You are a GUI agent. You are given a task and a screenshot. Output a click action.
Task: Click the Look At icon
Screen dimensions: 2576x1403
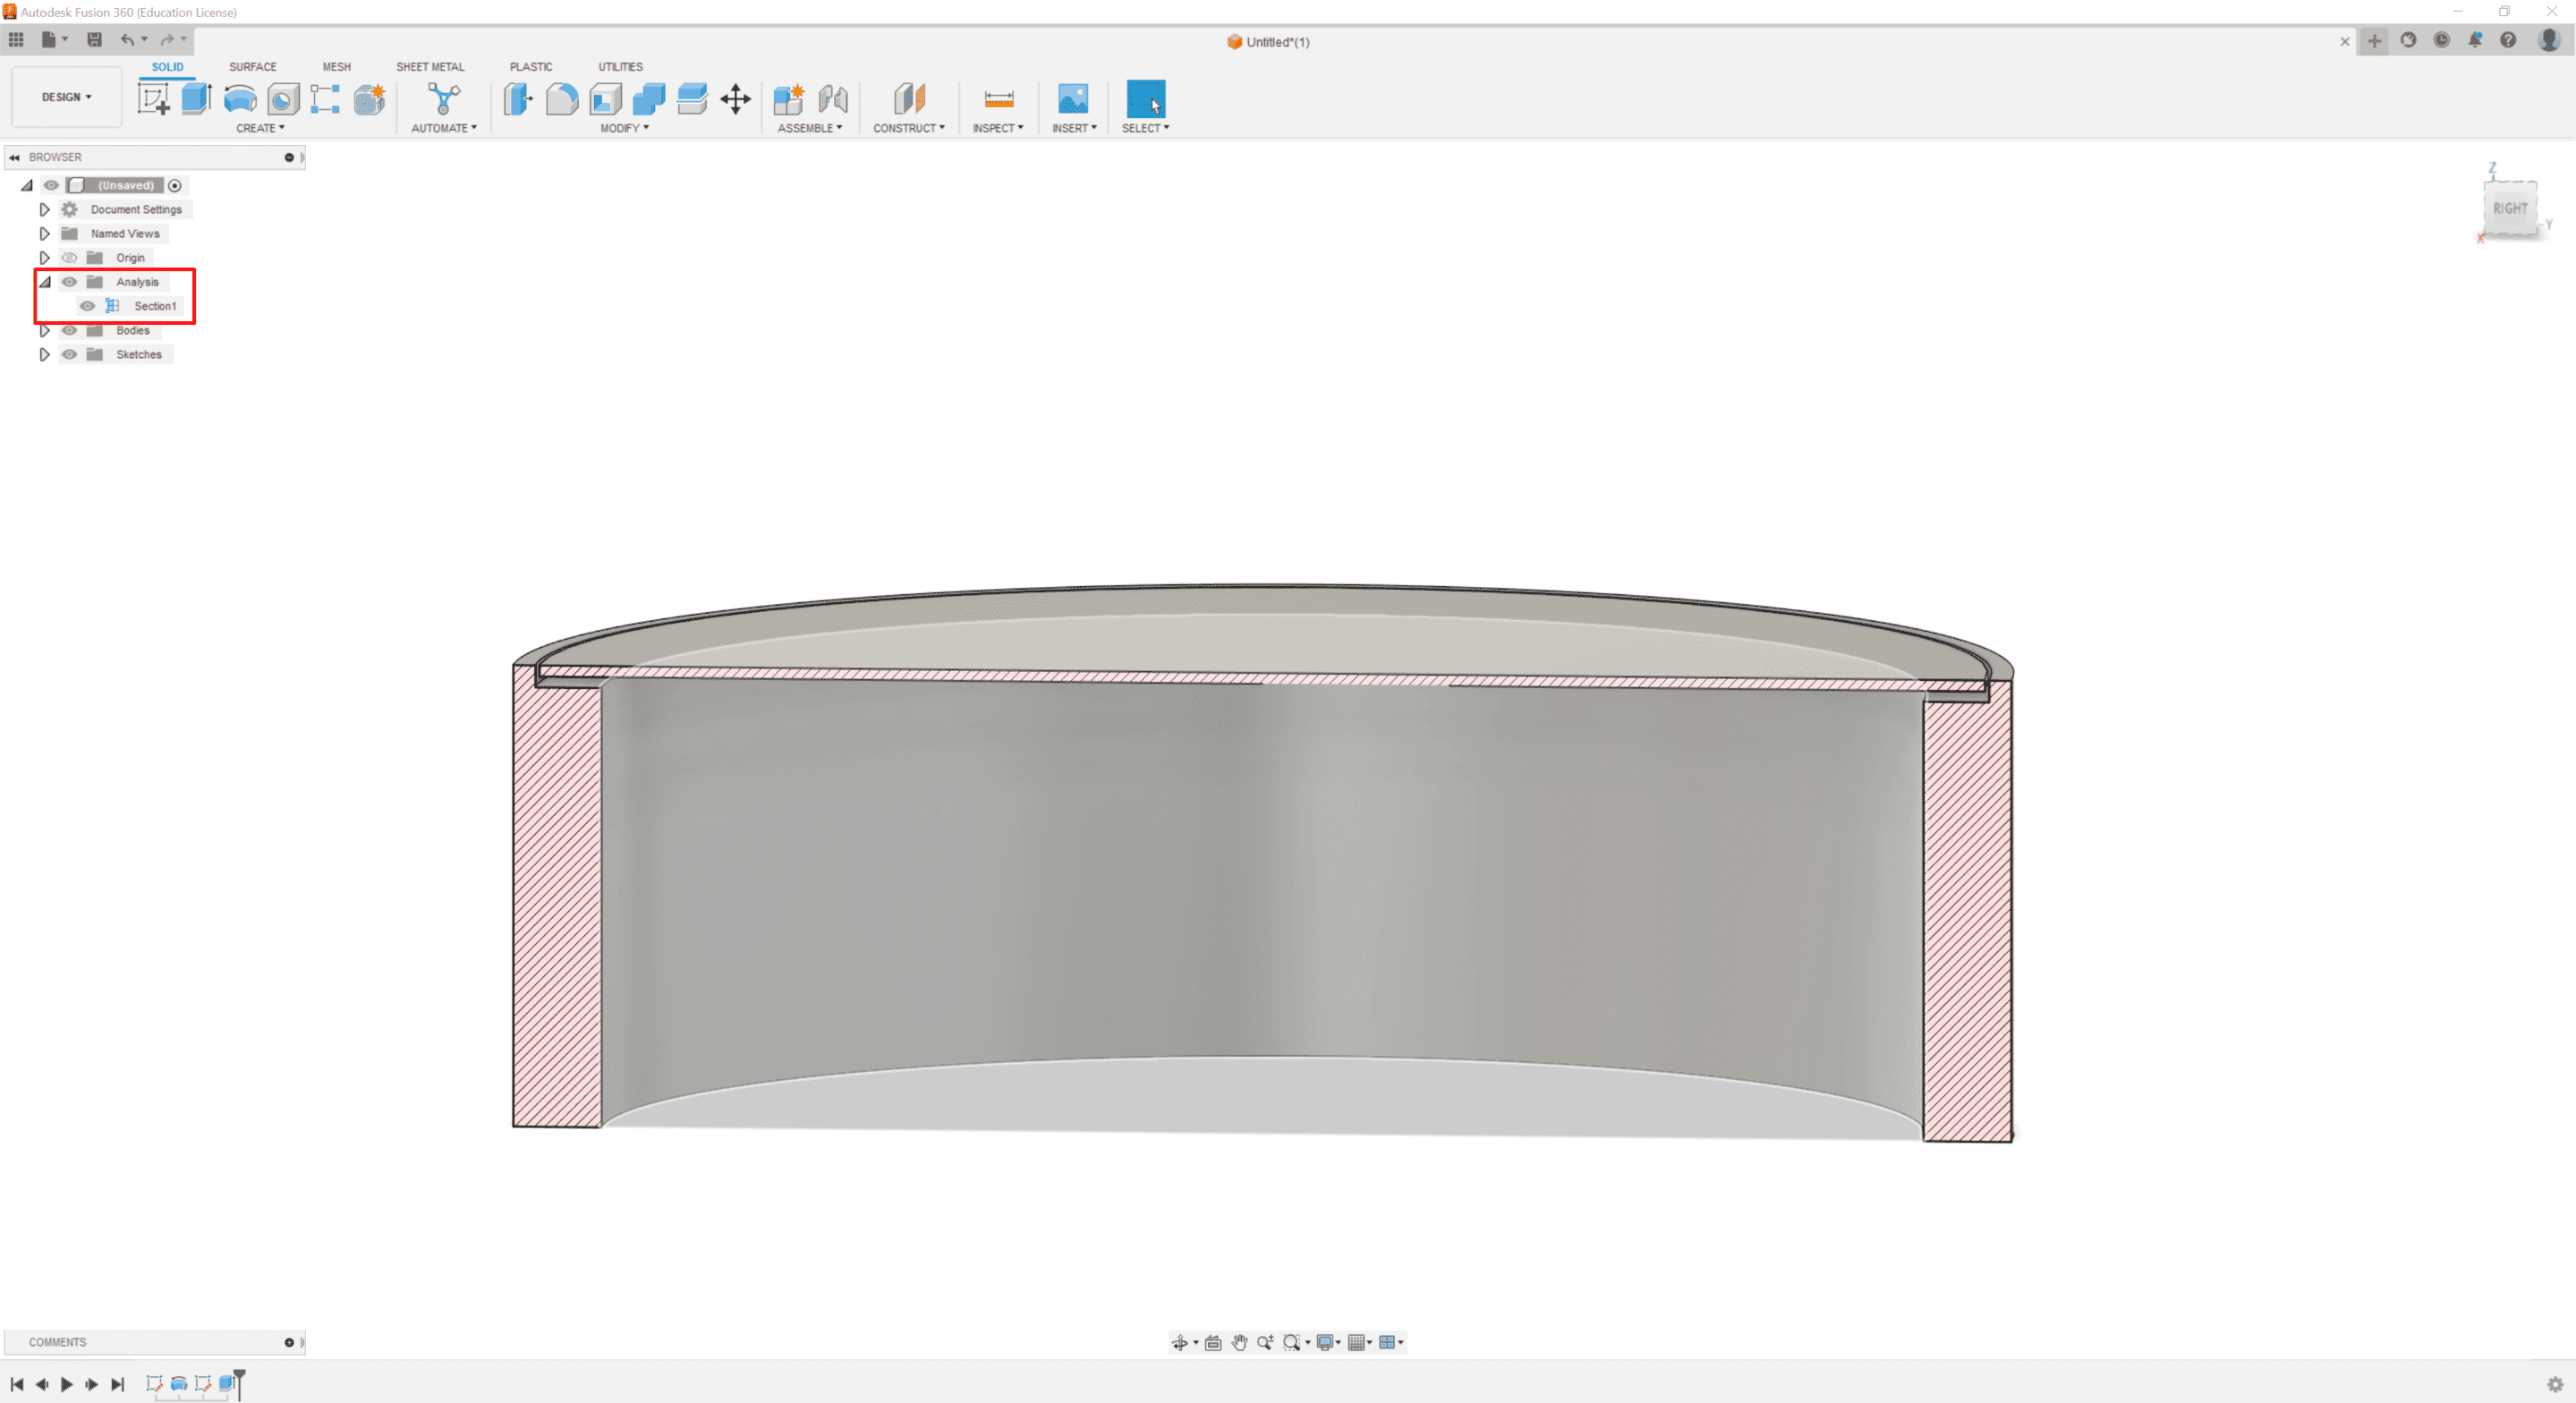tap(1213, 1342)
